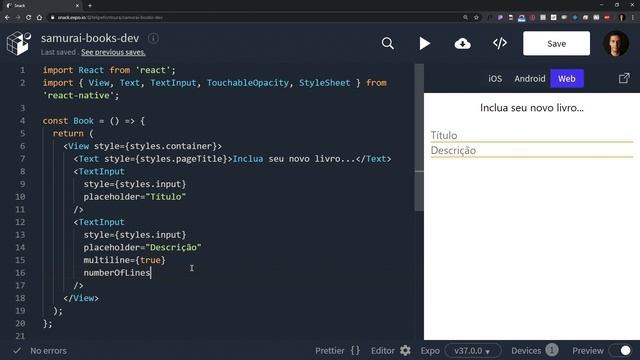This screenshot has width=640, height=360.
Task: Click browser profile avatar in toolbar
Action: tap(622, 18)
